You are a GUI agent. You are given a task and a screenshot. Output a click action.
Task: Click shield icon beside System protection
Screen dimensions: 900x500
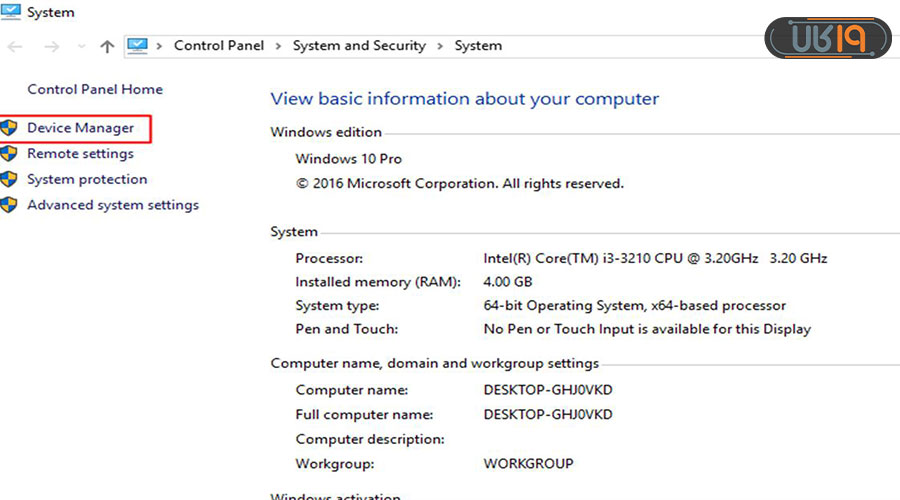pyautogui.click(x=9, y=180)
